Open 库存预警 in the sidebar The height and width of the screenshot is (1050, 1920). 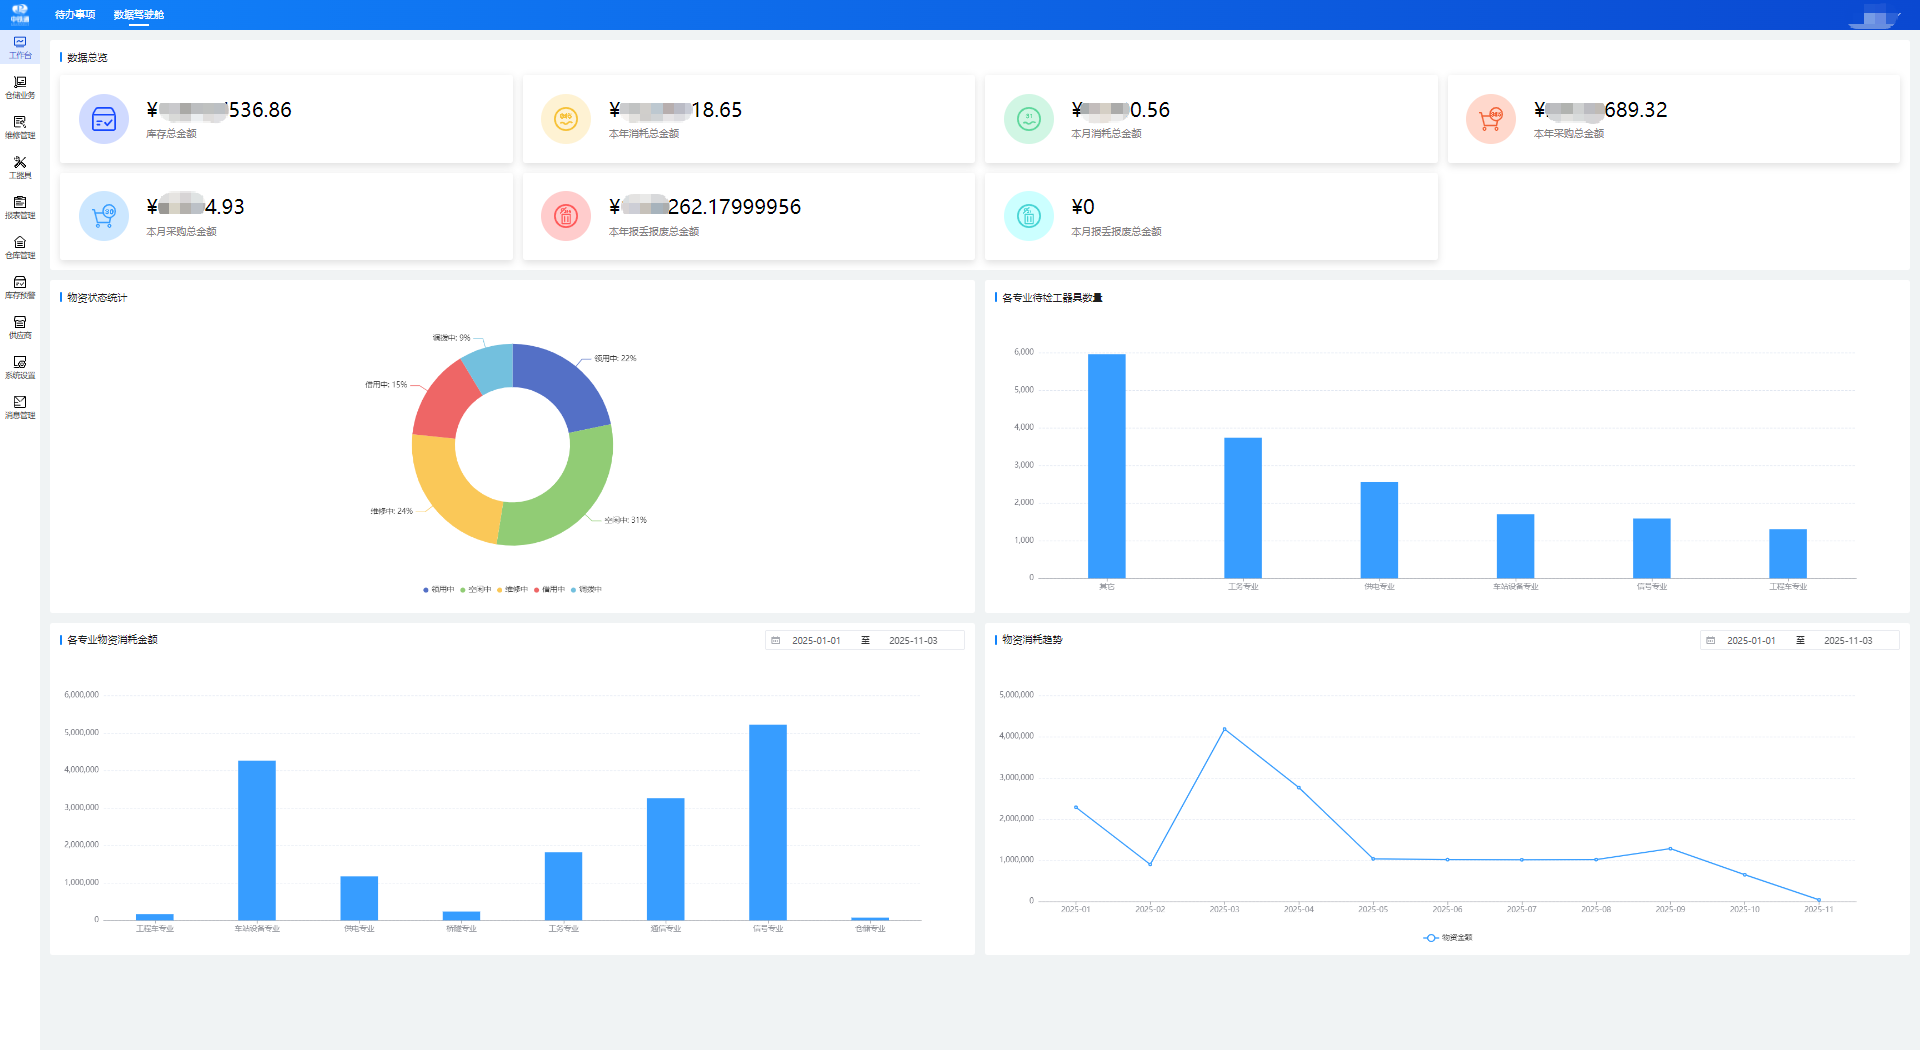pos(20,288)
